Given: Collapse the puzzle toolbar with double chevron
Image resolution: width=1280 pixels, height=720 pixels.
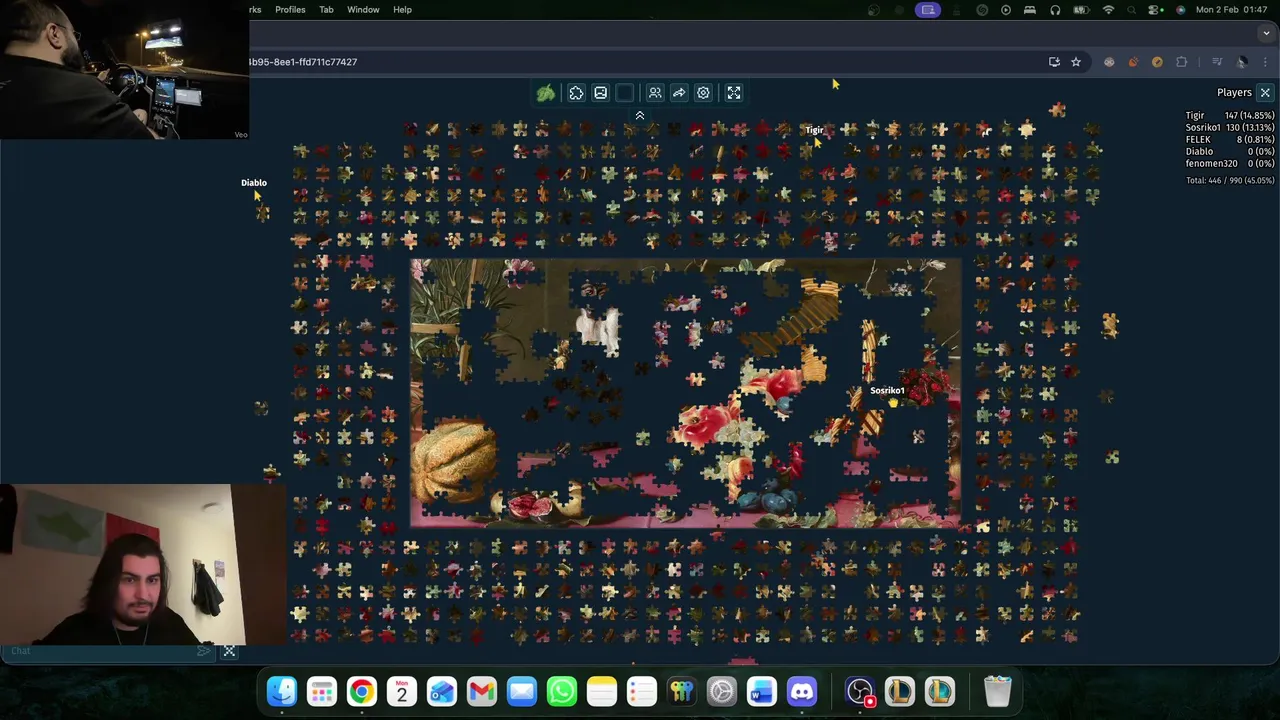Looking at the screenshot, I should [640, 116].
